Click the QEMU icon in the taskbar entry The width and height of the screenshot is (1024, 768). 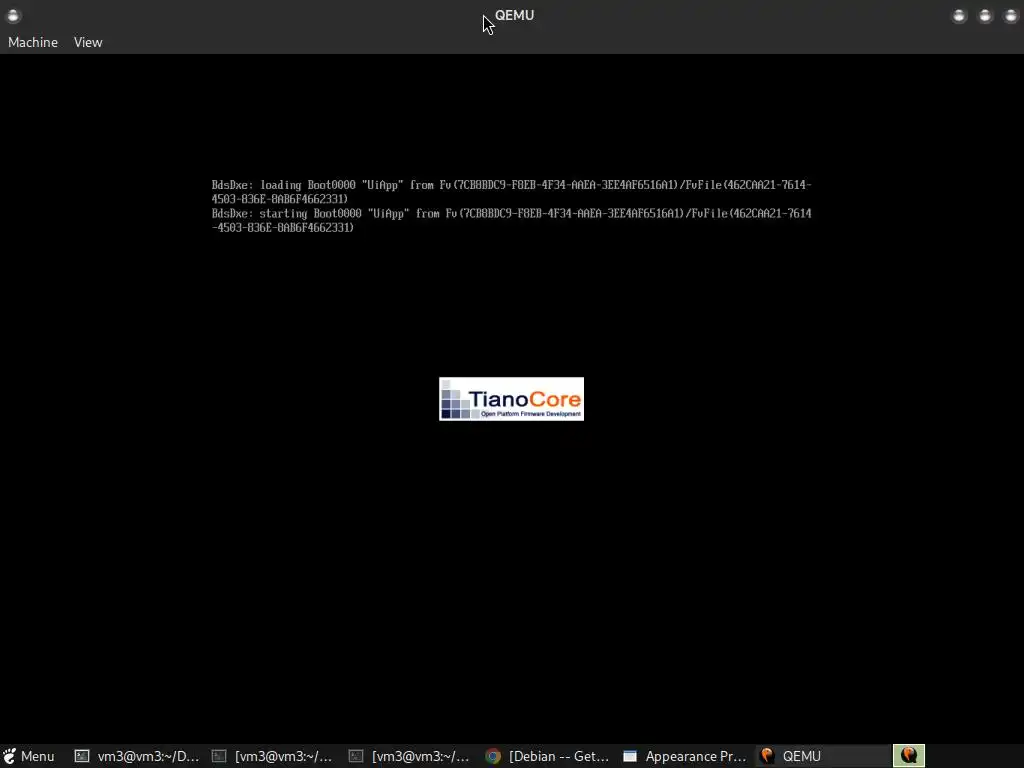click(767, 756)
